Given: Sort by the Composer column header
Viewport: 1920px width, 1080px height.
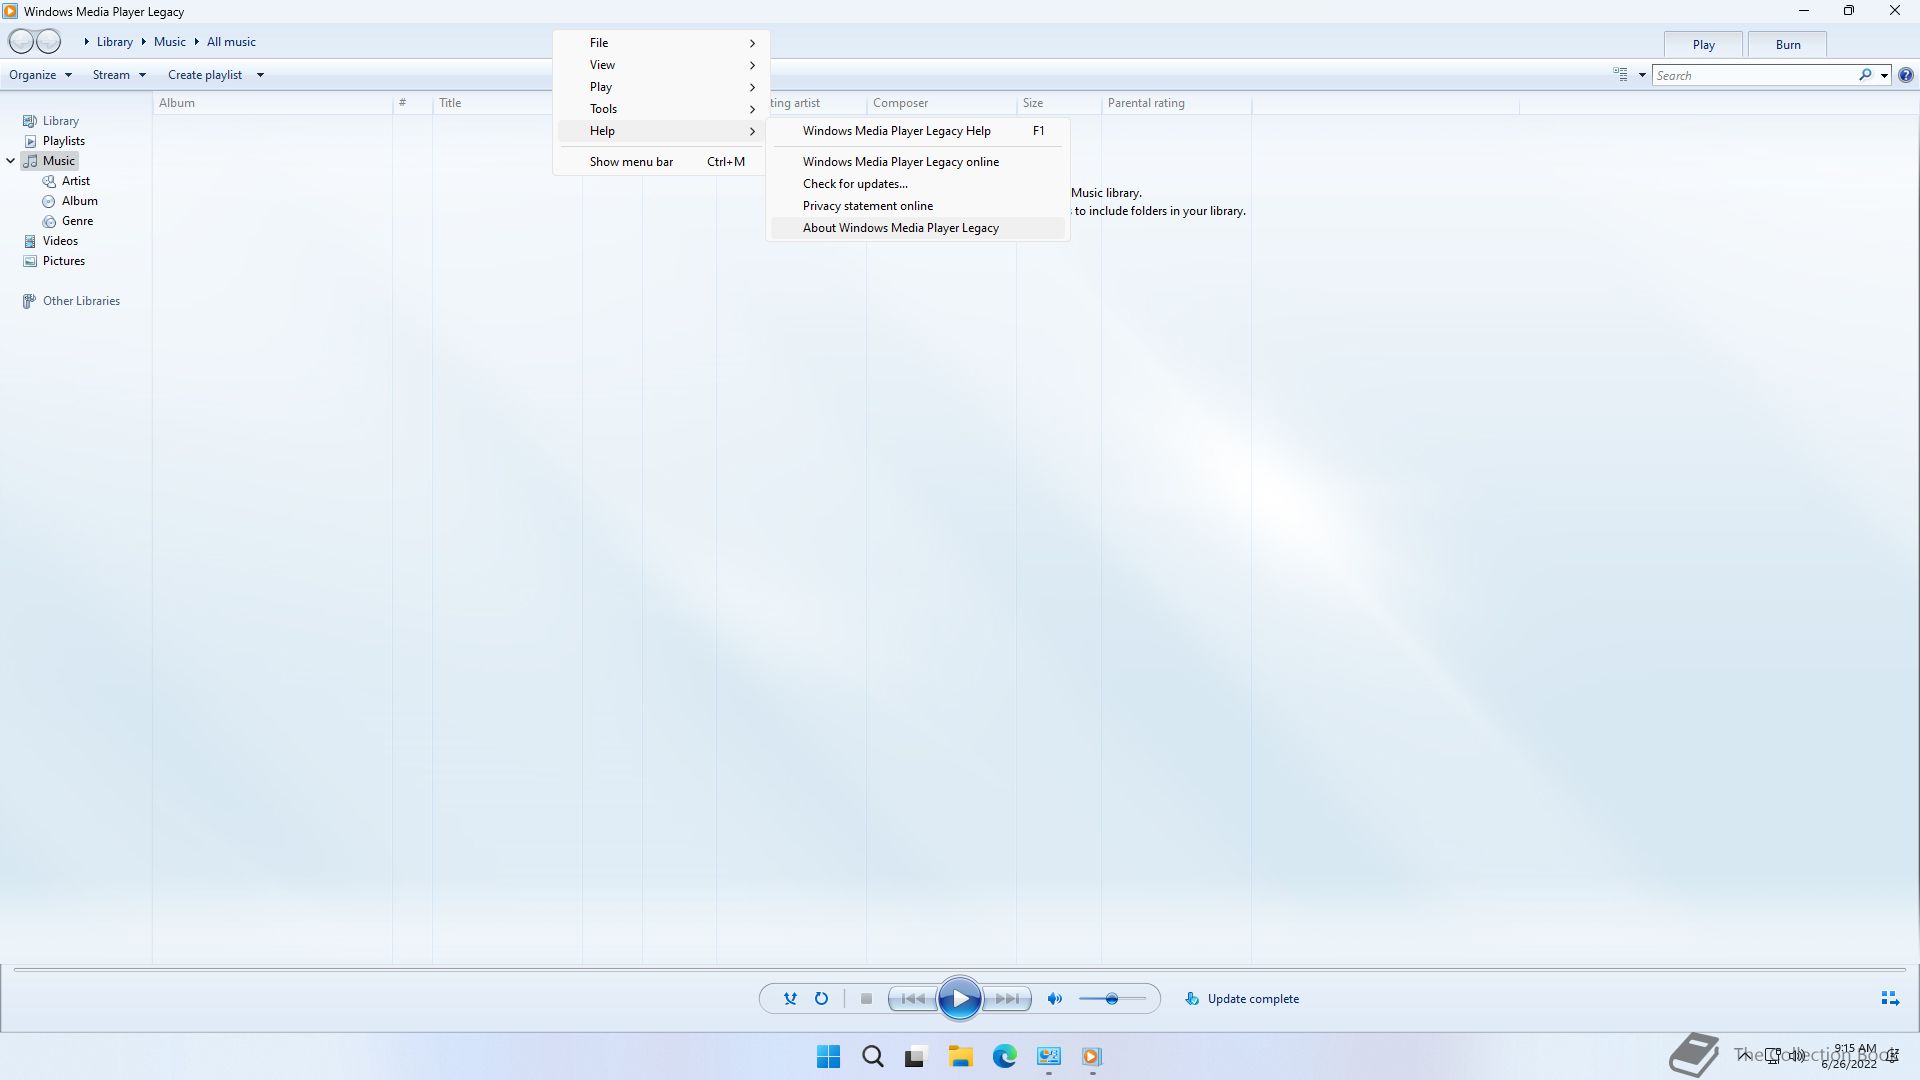Looking at the screenshot, I should pyautogui.click(x=941, y=103).
